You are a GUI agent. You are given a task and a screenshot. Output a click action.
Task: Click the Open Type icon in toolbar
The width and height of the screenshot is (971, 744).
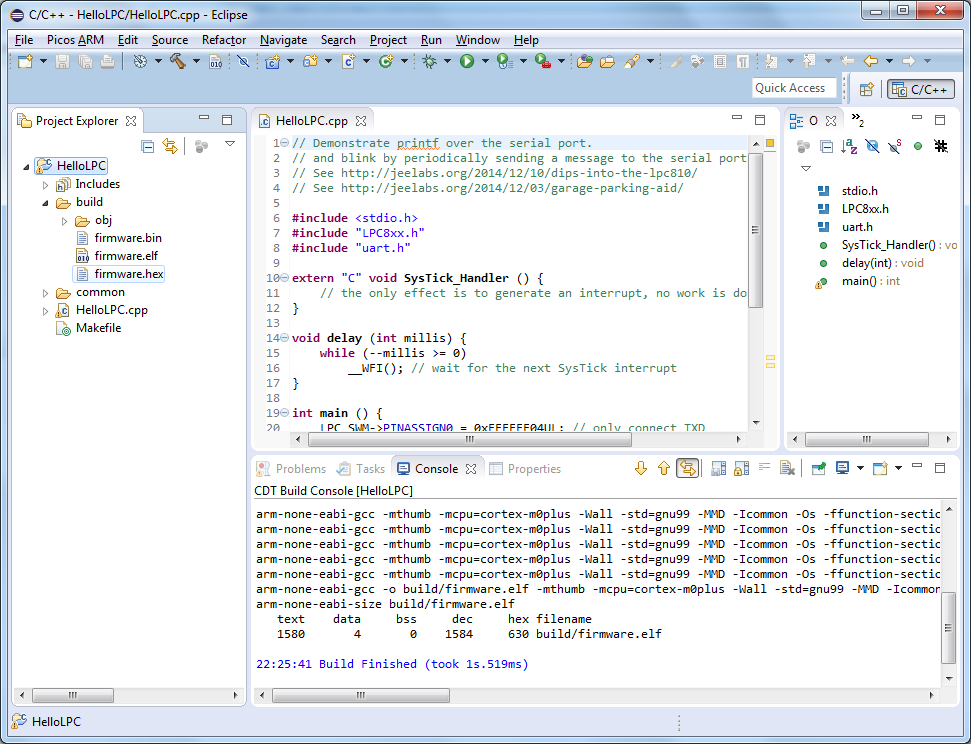[584, 61]
